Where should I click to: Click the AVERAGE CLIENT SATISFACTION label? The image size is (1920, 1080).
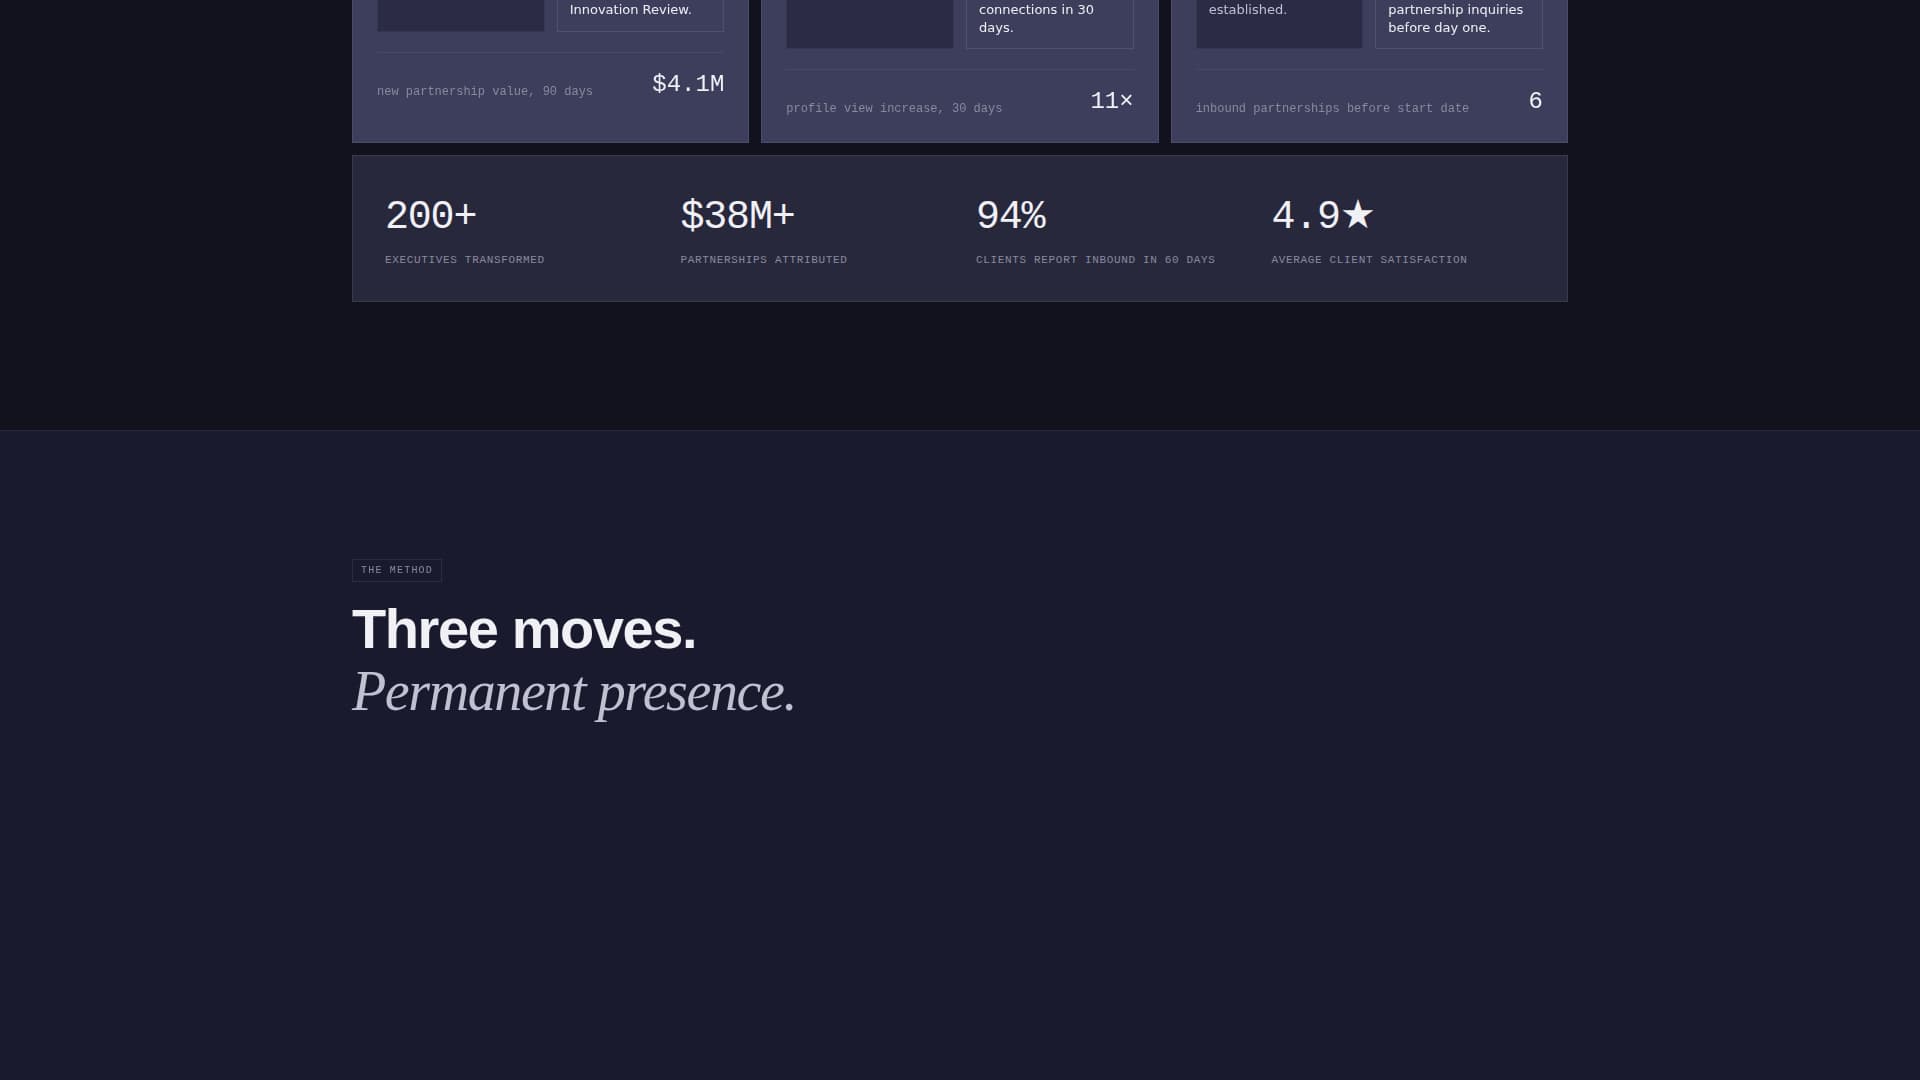(x=1369, y=260)
